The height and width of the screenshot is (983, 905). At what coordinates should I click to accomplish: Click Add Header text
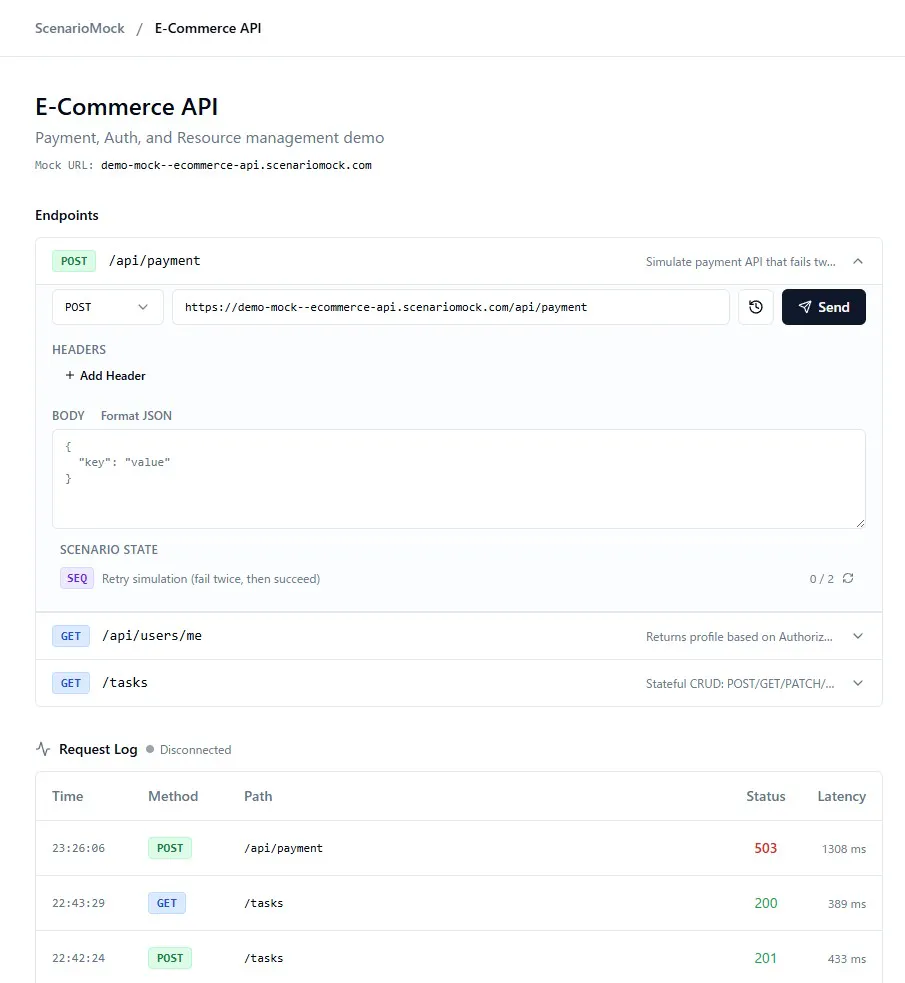(113, 376)
